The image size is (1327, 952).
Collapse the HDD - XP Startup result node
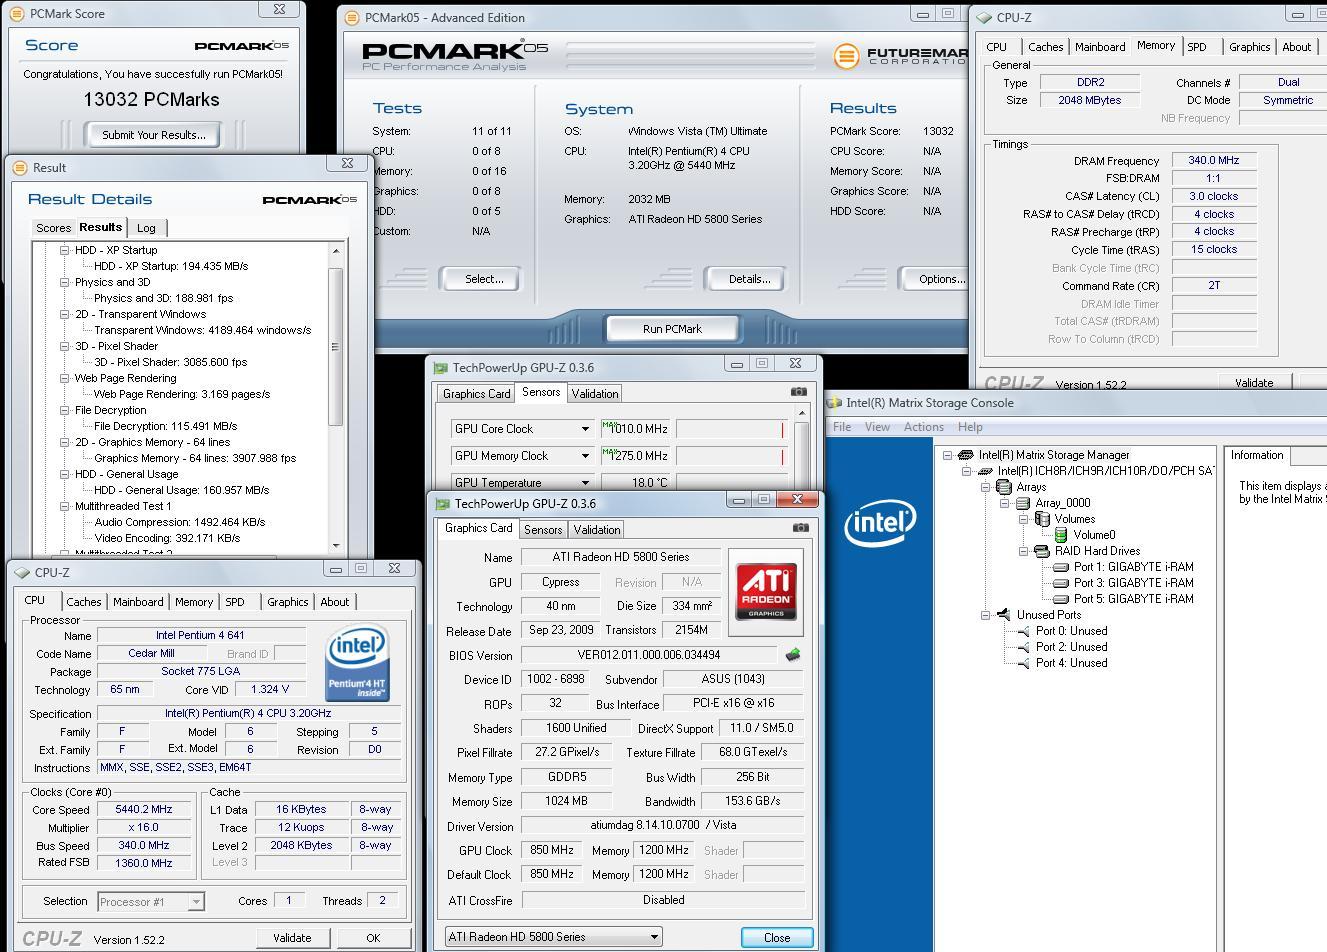(65, 250)
